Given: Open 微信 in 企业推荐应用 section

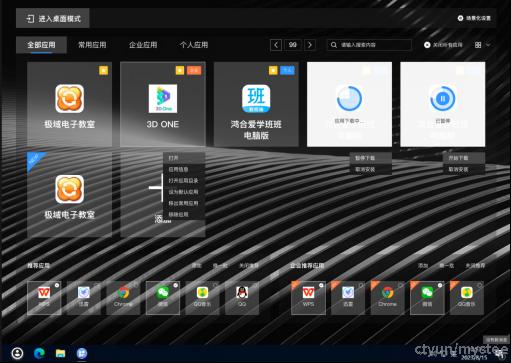Looking at the screenshot, I should [427, 298].
